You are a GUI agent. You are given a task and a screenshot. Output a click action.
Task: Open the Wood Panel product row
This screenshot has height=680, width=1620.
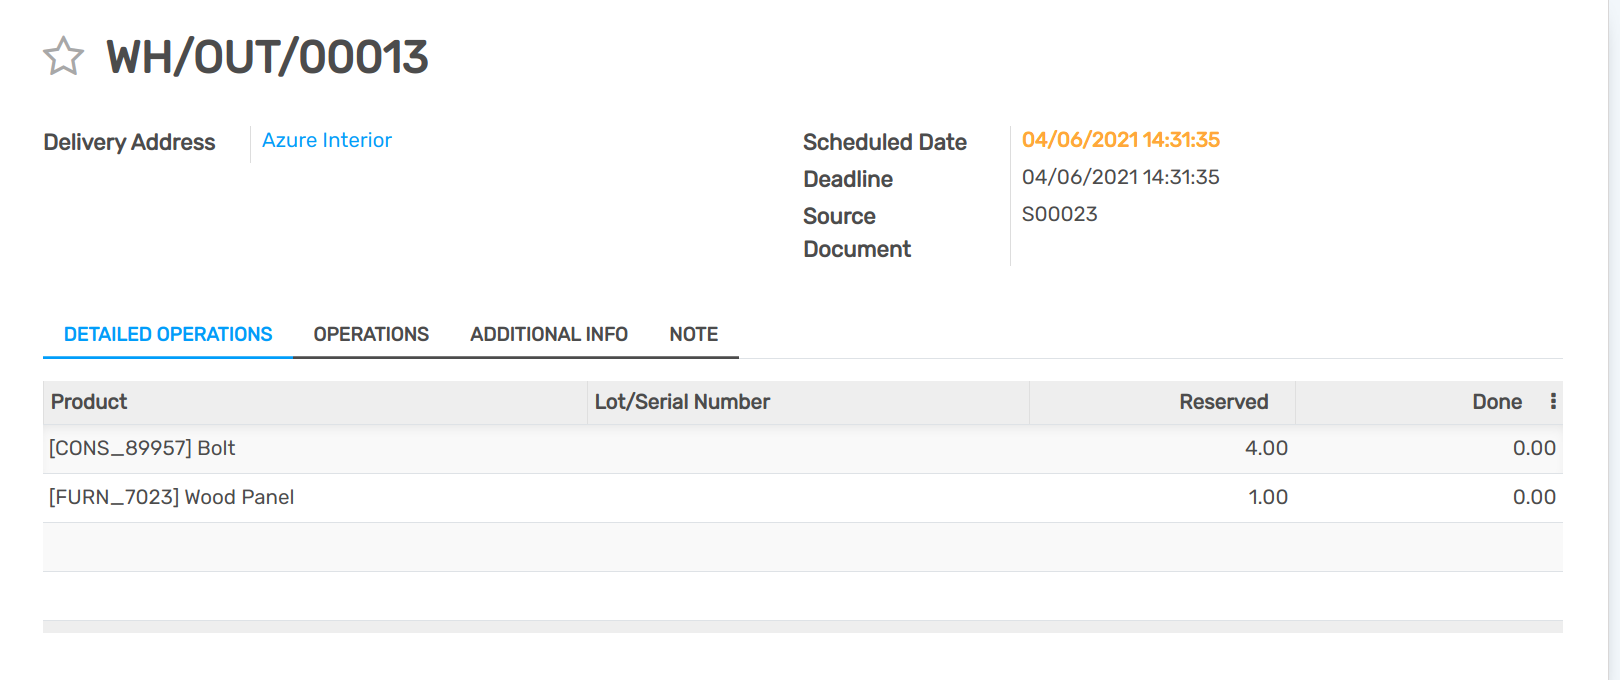(171, 497)
